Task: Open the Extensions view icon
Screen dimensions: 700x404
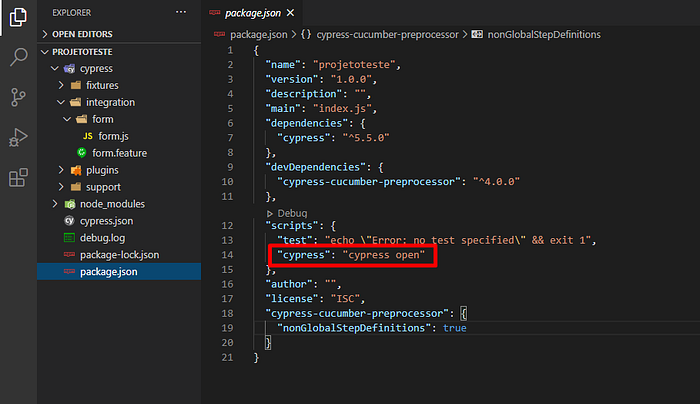Action: 18,177
